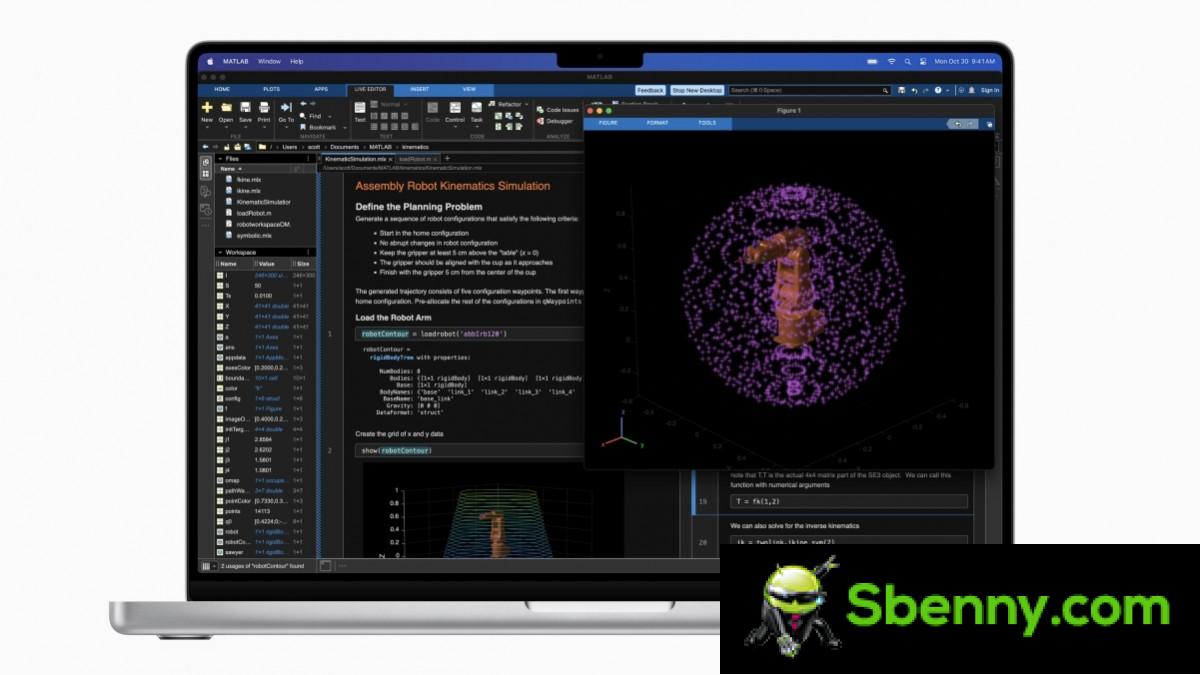The image size is (1200, 675).
Task: Click the macOS Spotlight search icon
Action: [x=907, y=61]
